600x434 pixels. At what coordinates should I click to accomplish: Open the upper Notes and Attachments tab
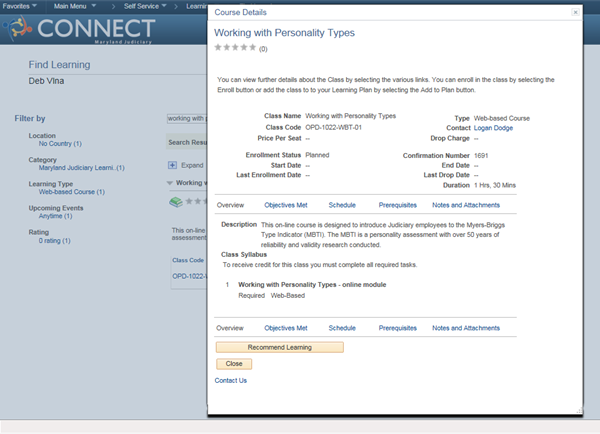(x=465, y=204)
